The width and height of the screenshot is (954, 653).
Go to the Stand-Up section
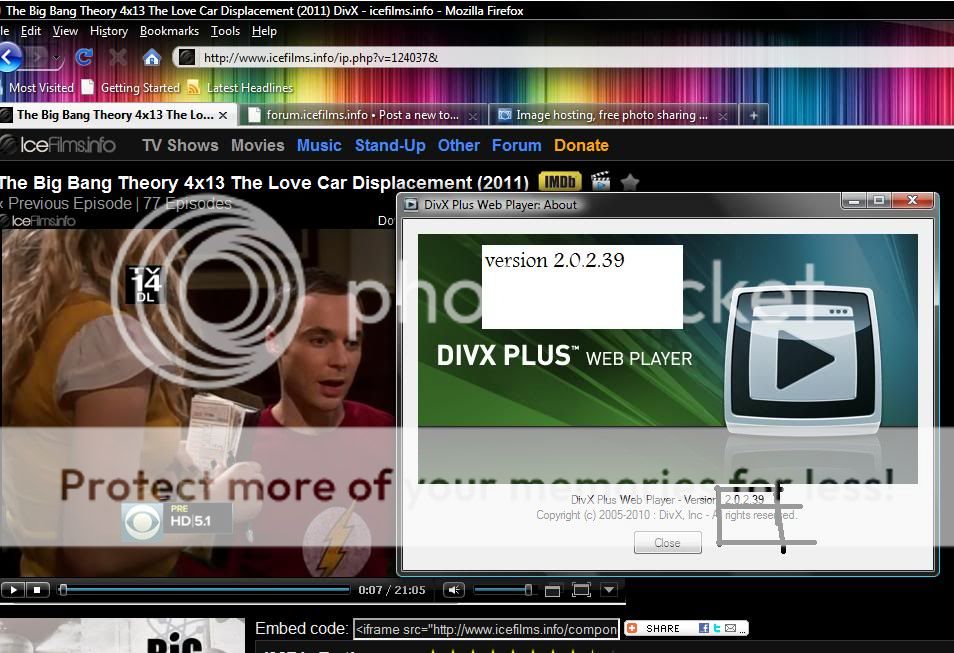pyautogui.click(x=390, y=145)
